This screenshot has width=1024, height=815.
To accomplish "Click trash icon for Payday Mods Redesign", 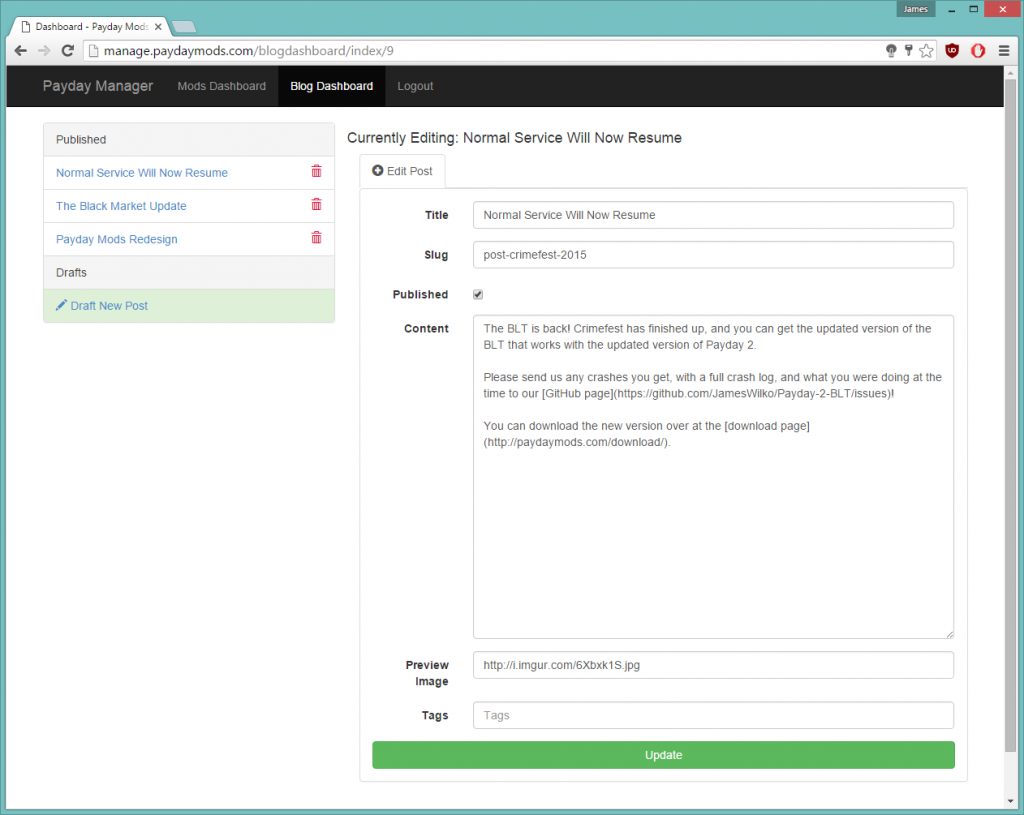I will (x=316, y=238).
